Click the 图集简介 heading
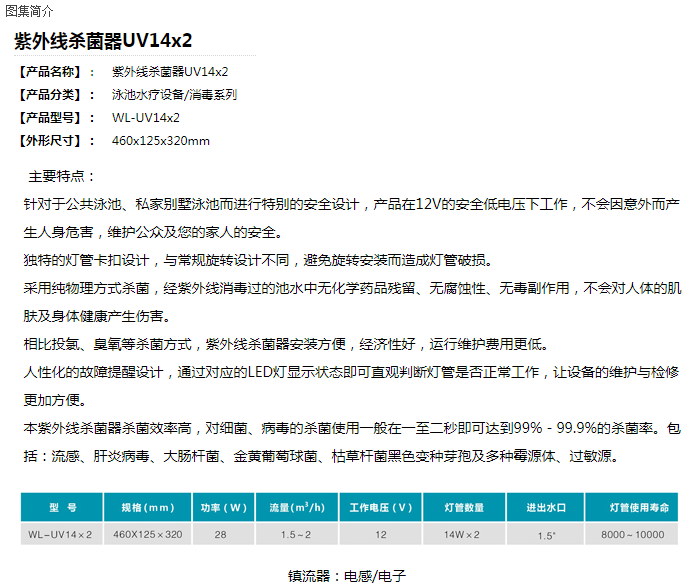This screenshot has width=685, height=586. tap(31, 11)
